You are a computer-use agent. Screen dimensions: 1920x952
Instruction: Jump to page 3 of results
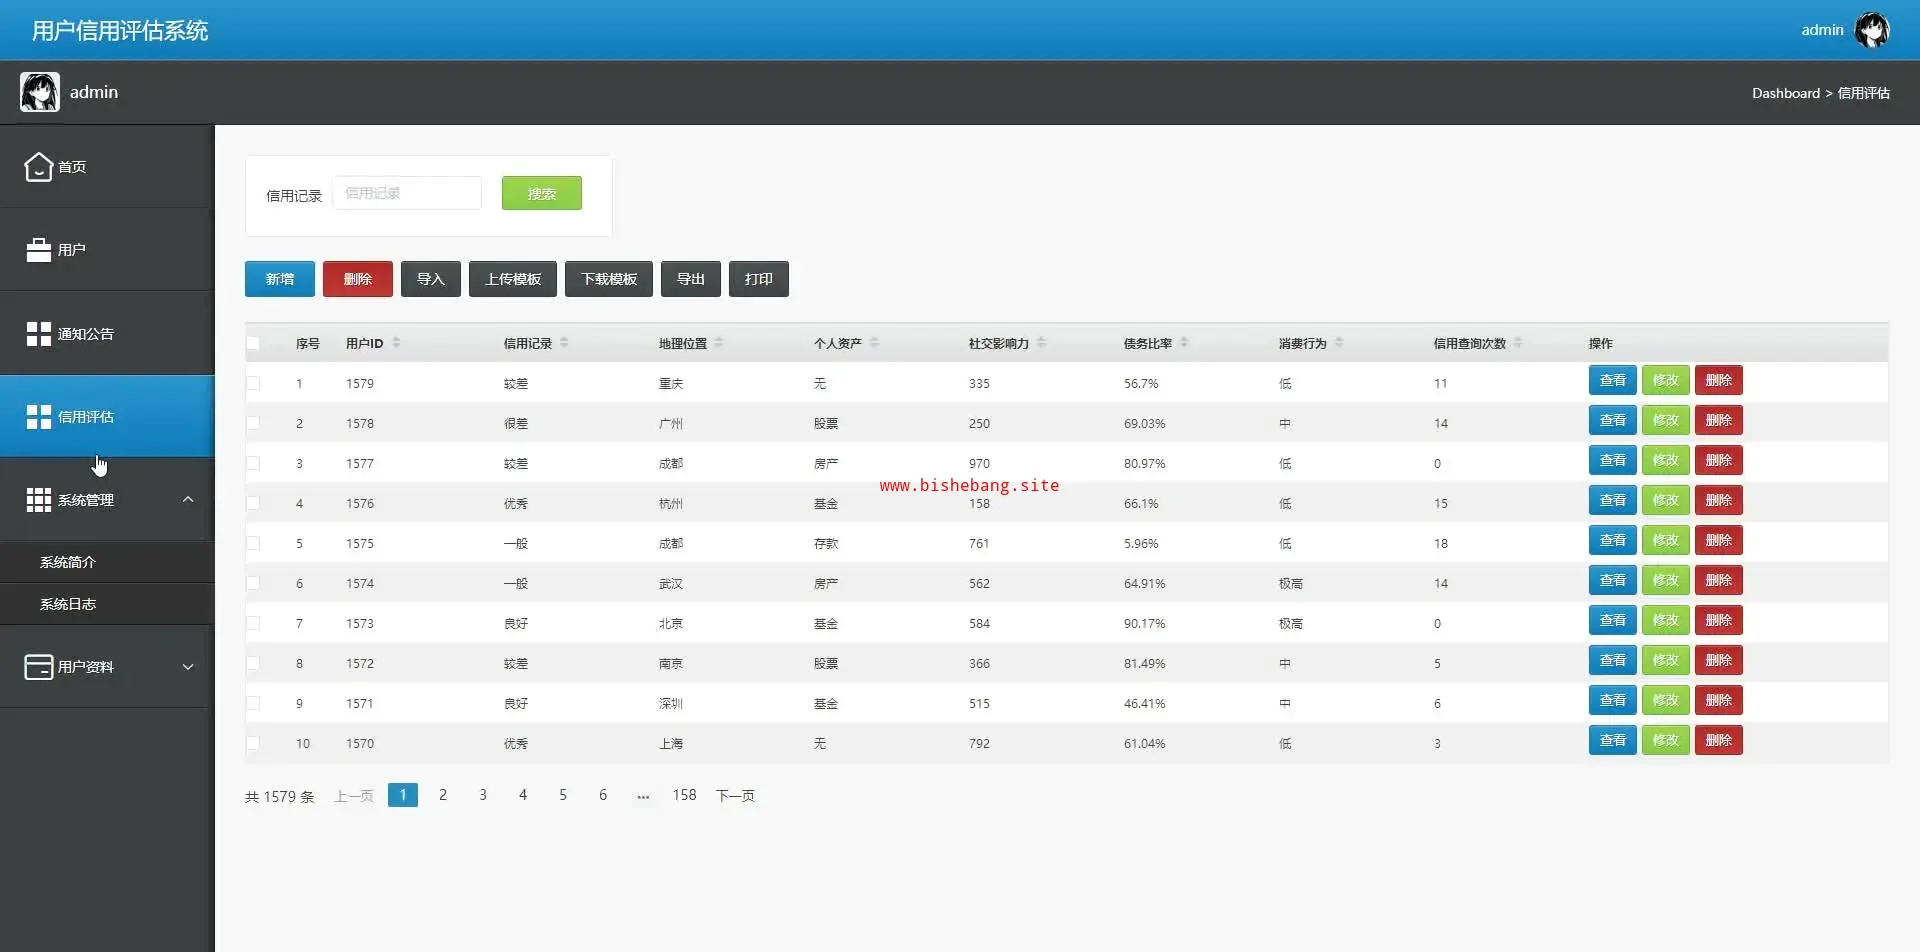point(483,795)
